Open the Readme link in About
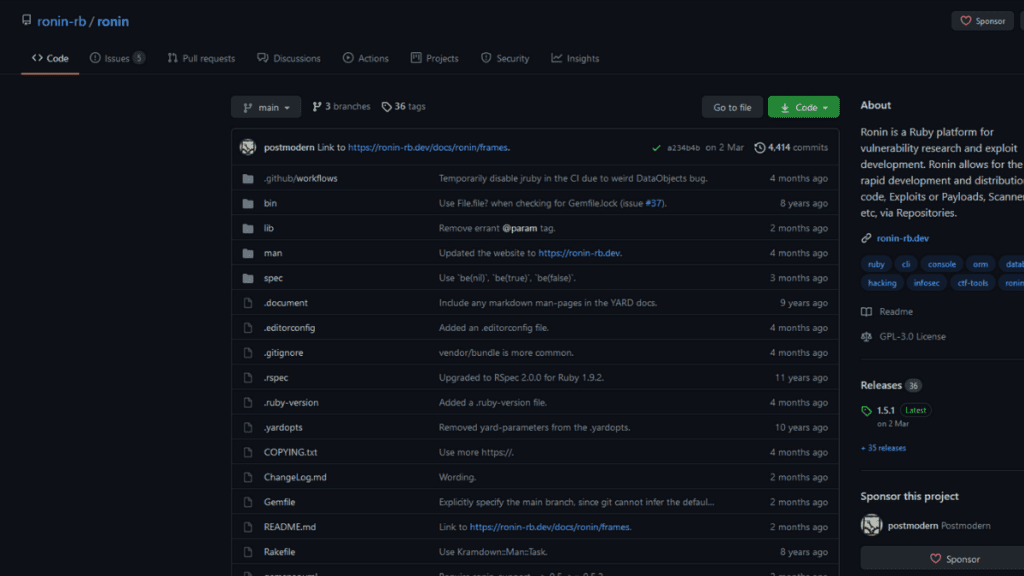This screenshot has height=576, width=1024. [x=896, y=312]
